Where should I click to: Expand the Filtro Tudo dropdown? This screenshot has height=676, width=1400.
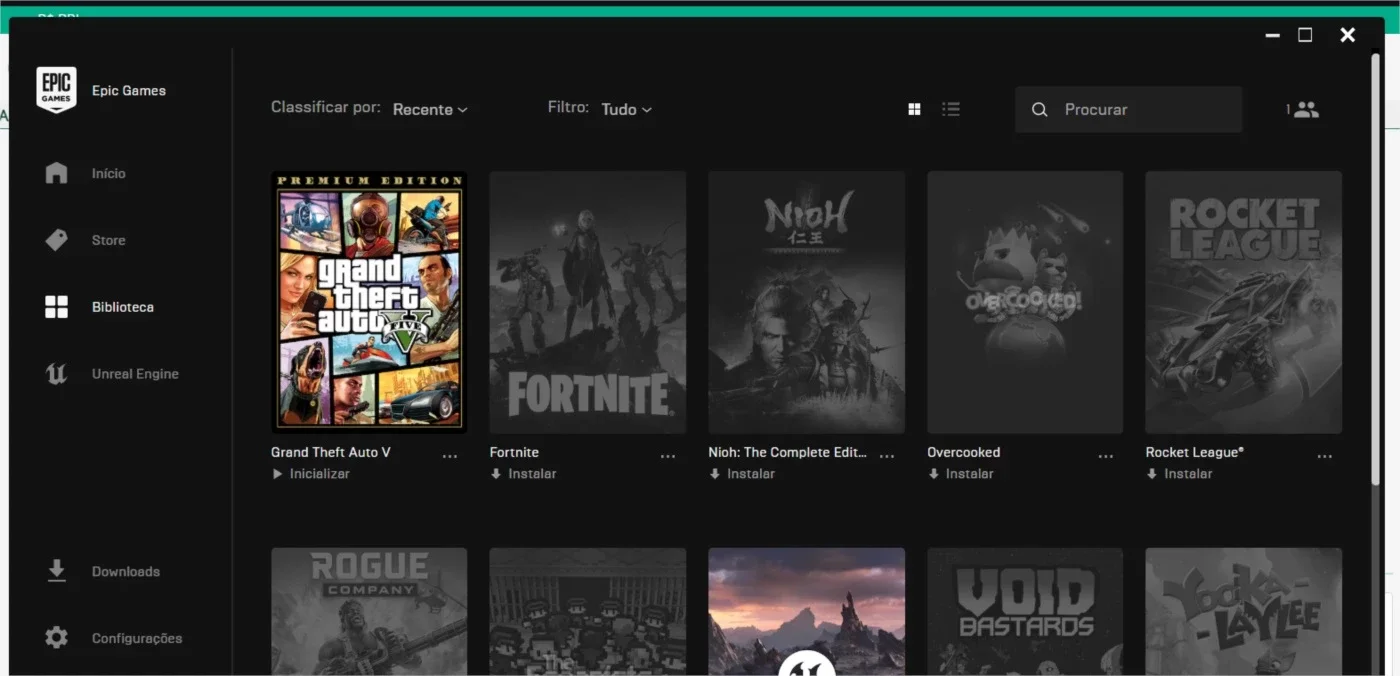[x=627, y=109]
